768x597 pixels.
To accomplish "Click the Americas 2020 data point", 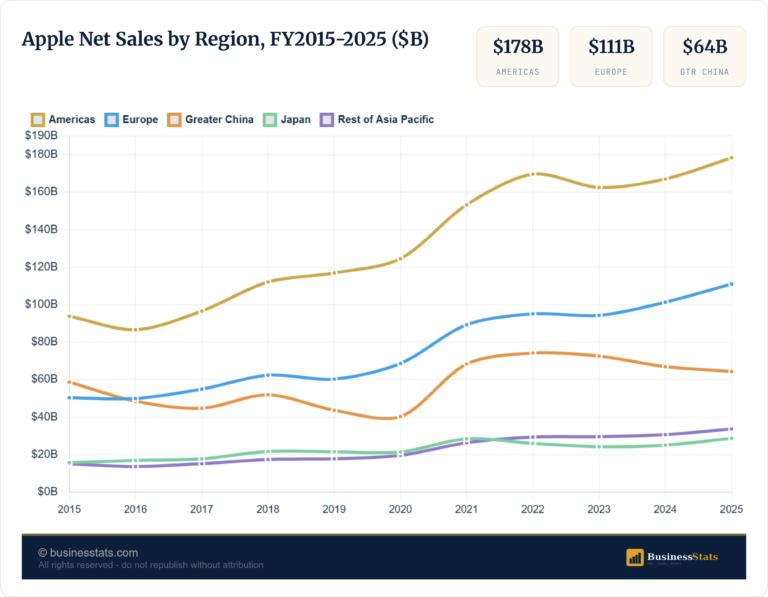I will (x=400, y=259).
